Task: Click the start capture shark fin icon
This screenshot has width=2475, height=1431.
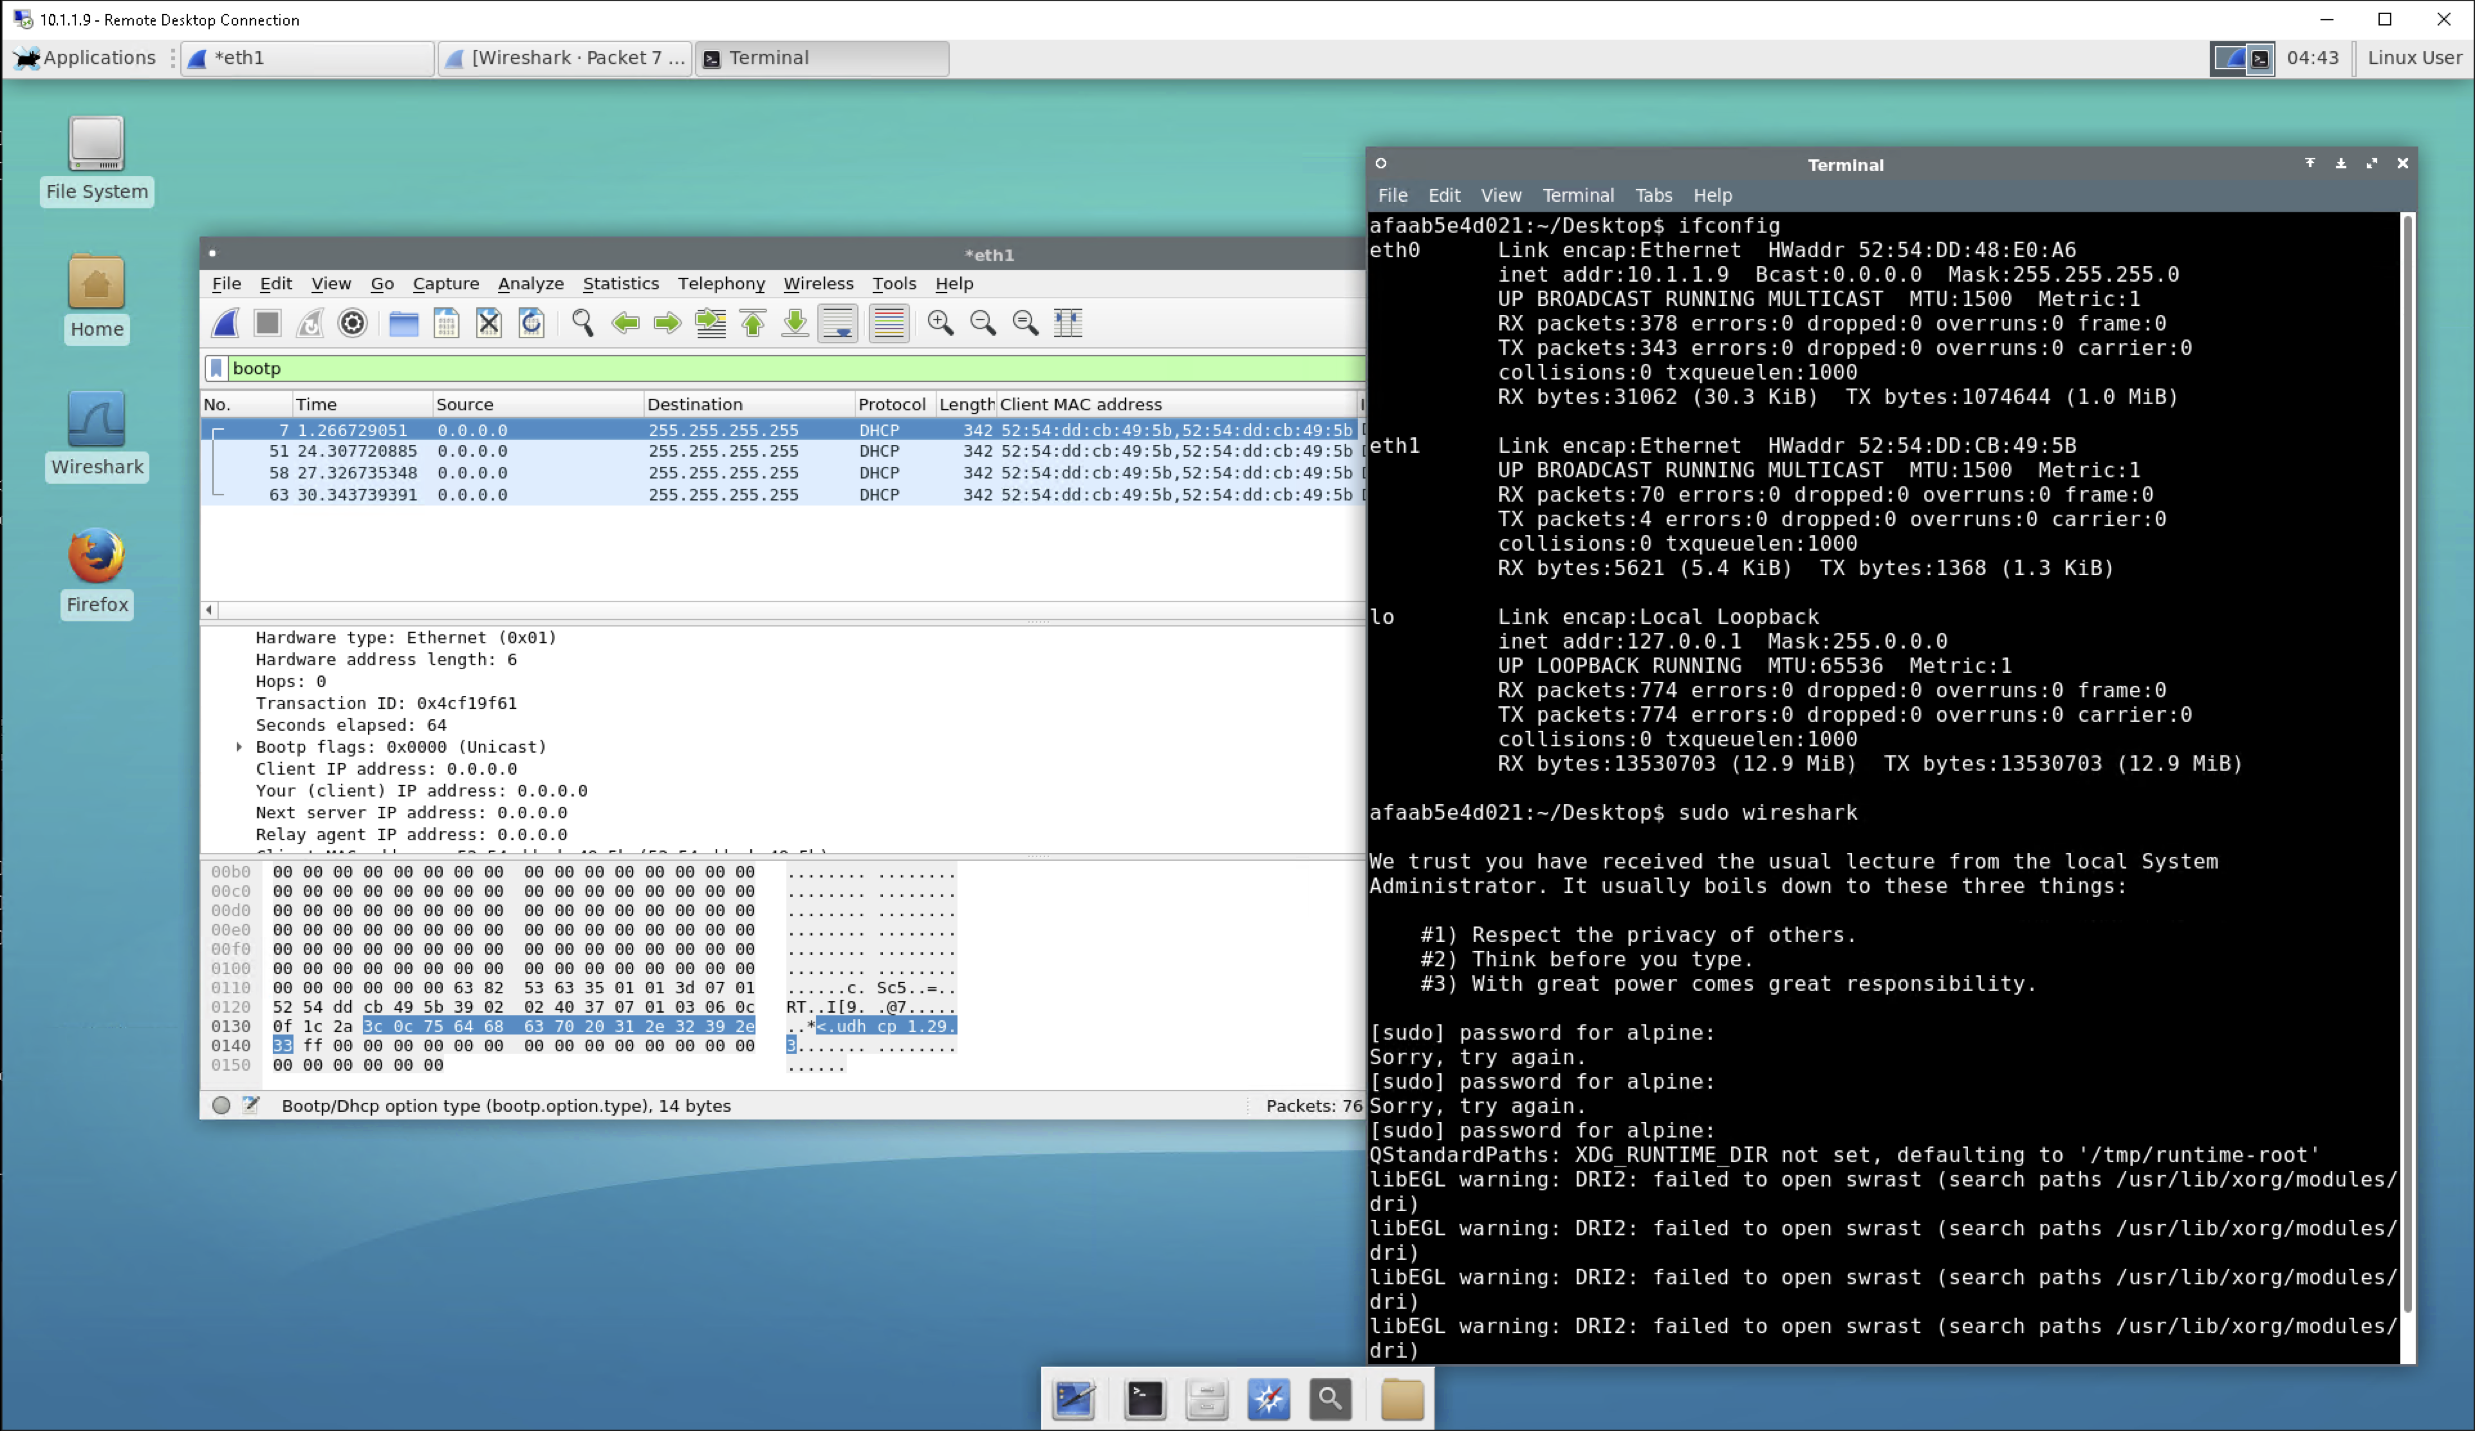Action: 226,323
